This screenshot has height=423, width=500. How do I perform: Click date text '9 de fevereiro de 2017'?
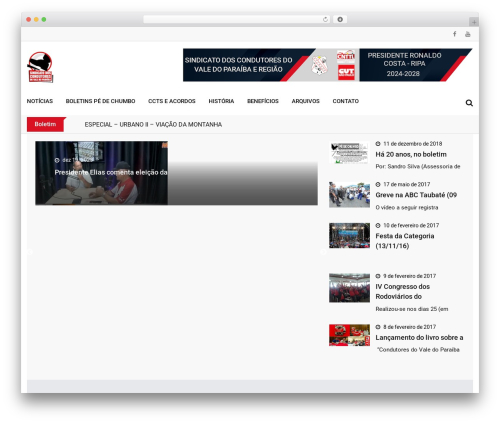click(410, 276)
